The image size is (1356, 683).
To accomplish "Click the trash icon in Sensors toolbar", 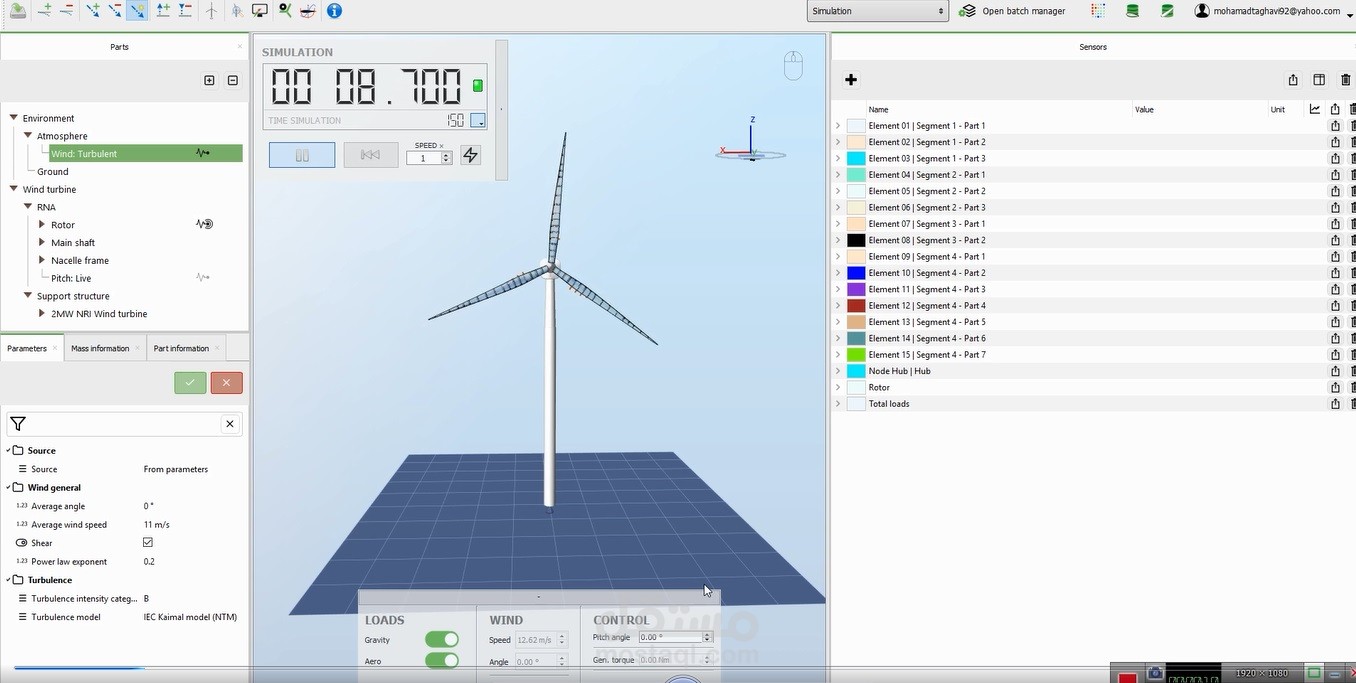I will (1345, 80).
